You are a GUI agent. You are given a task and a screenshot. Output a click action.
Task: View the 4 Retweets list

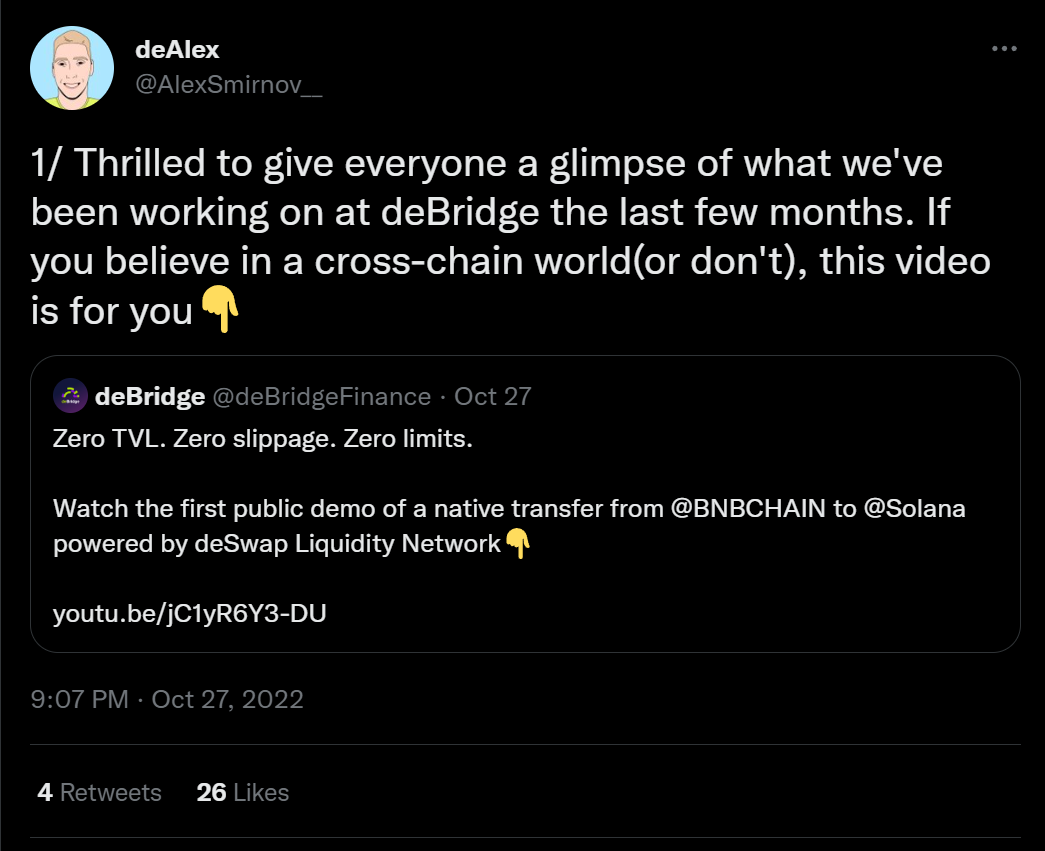(x=99, y=793)
